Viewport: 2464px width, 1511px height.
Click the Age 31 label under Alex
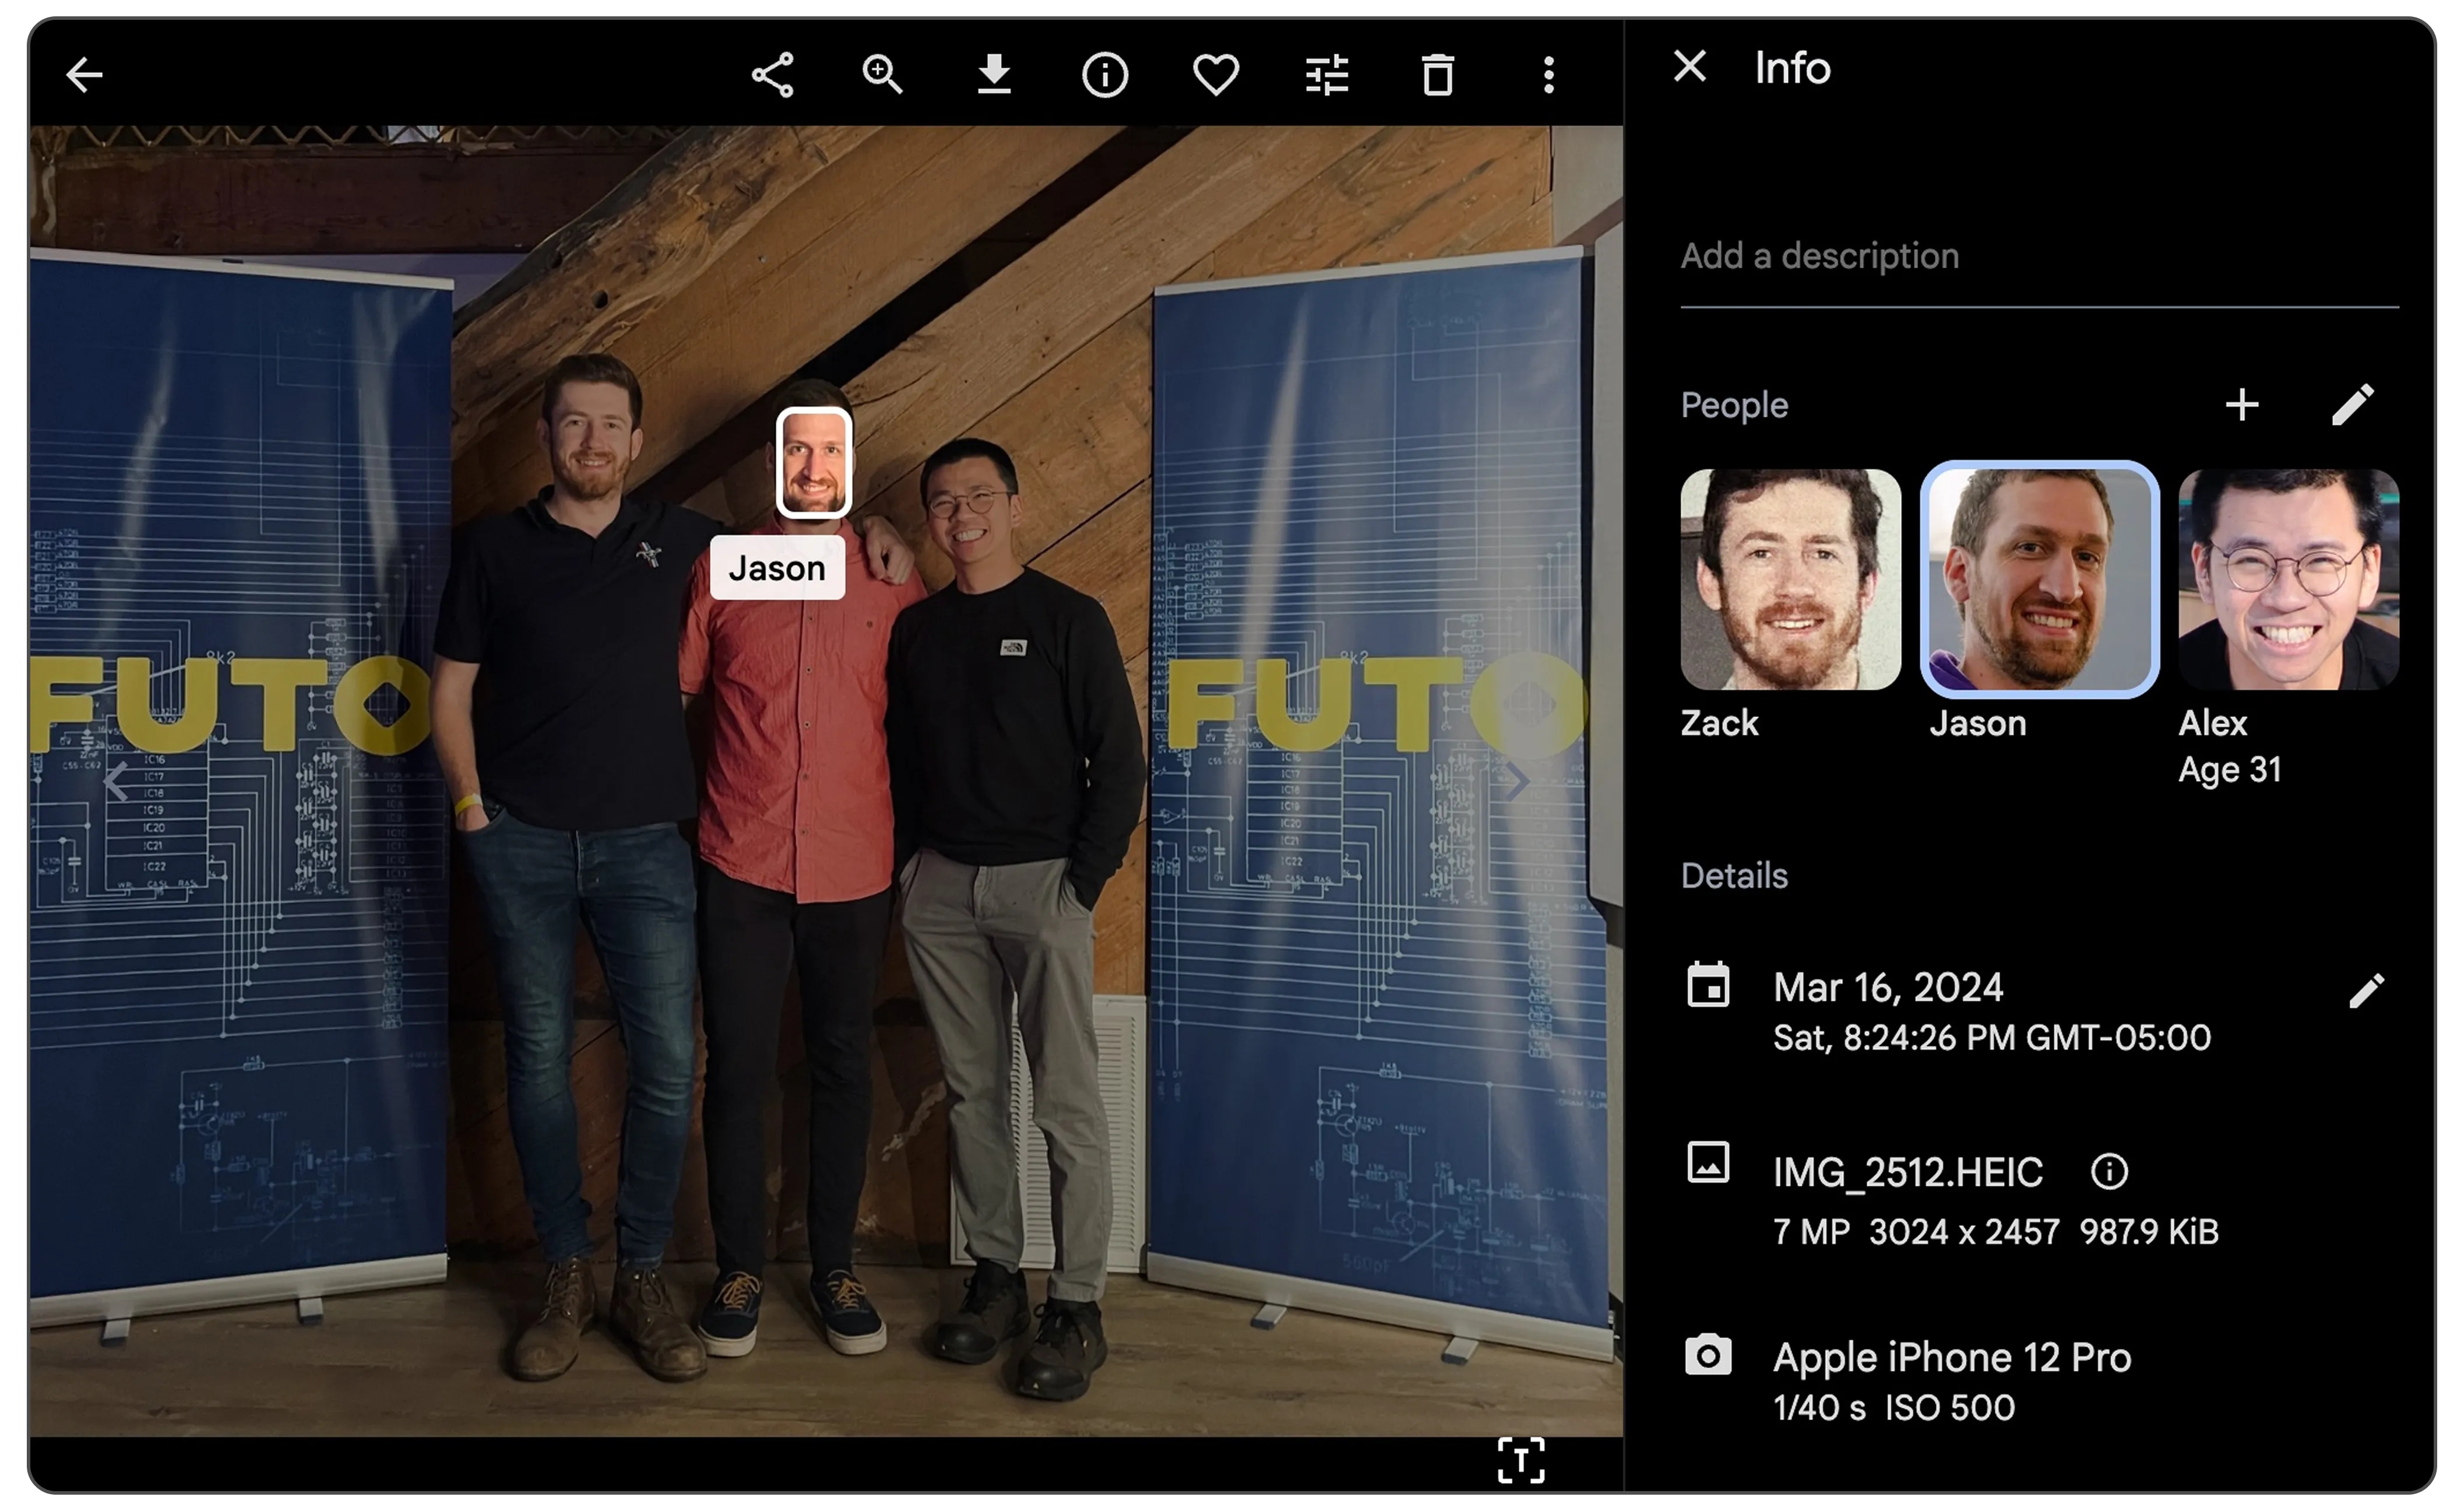pos(2230,769)
